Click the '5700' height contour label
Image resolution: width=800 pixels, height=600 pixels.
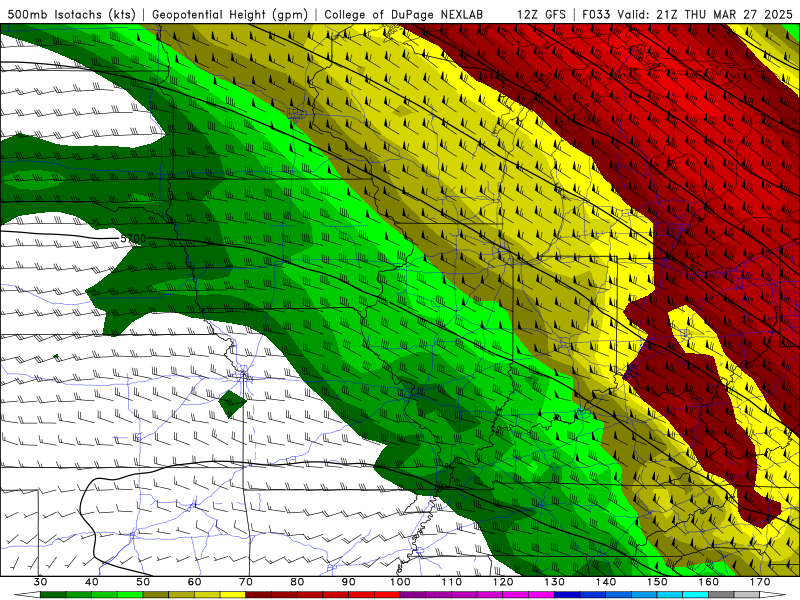coord(133,238)
